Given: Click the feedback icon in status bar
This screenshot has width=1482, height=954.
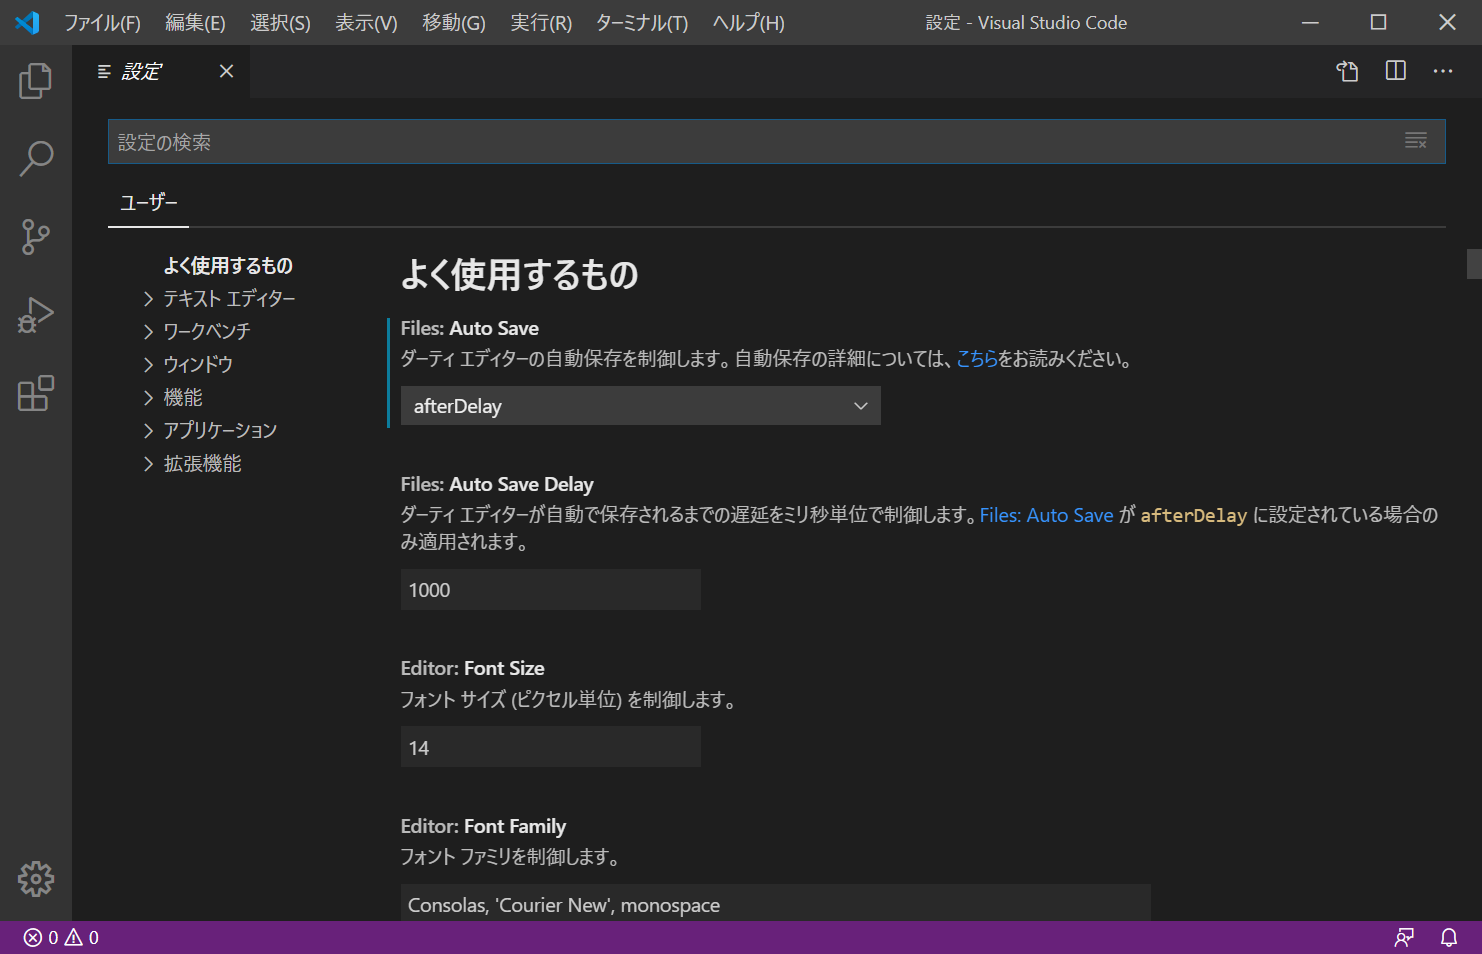Looking at the screenshot, I should click(1404, 938).
